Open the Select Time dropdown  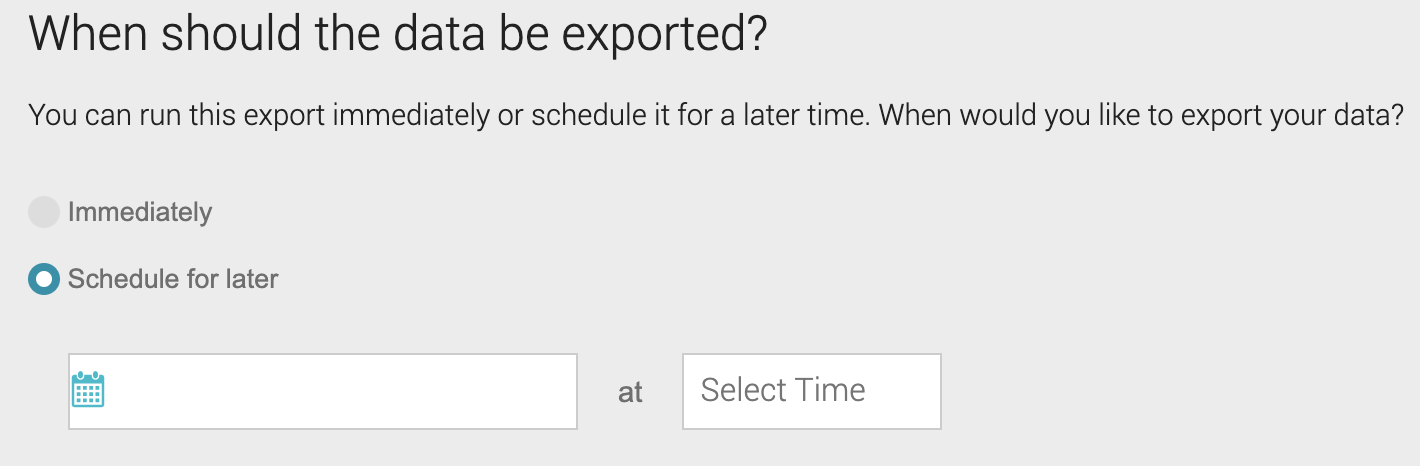click(812, 391)
